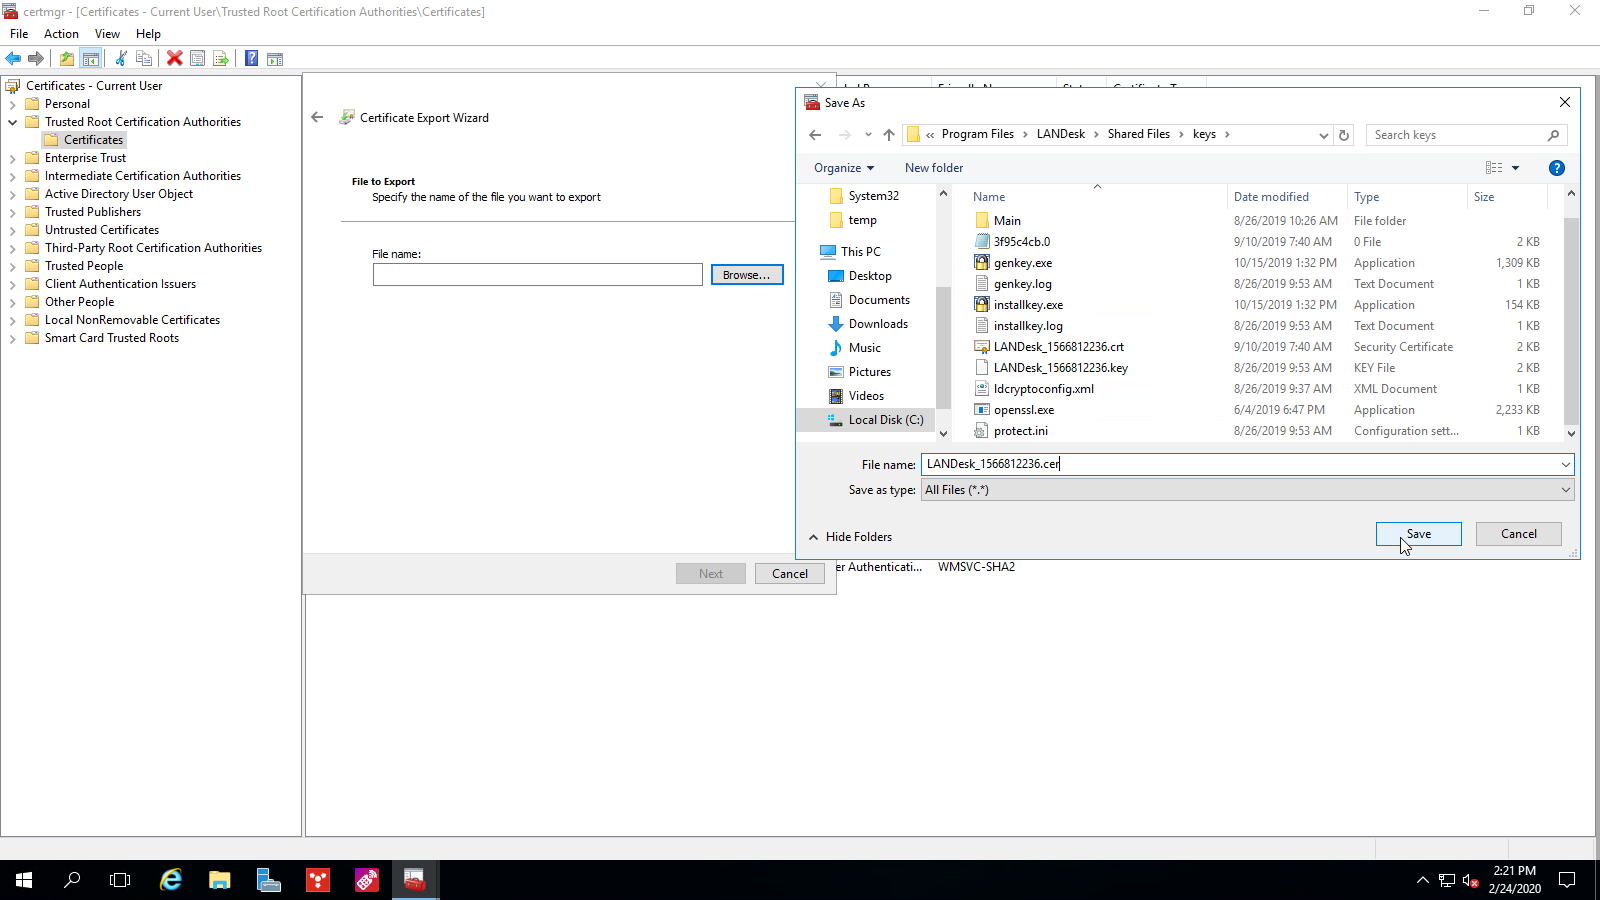Click Browse in the Certificate Export Wizard

coord(747,274)
